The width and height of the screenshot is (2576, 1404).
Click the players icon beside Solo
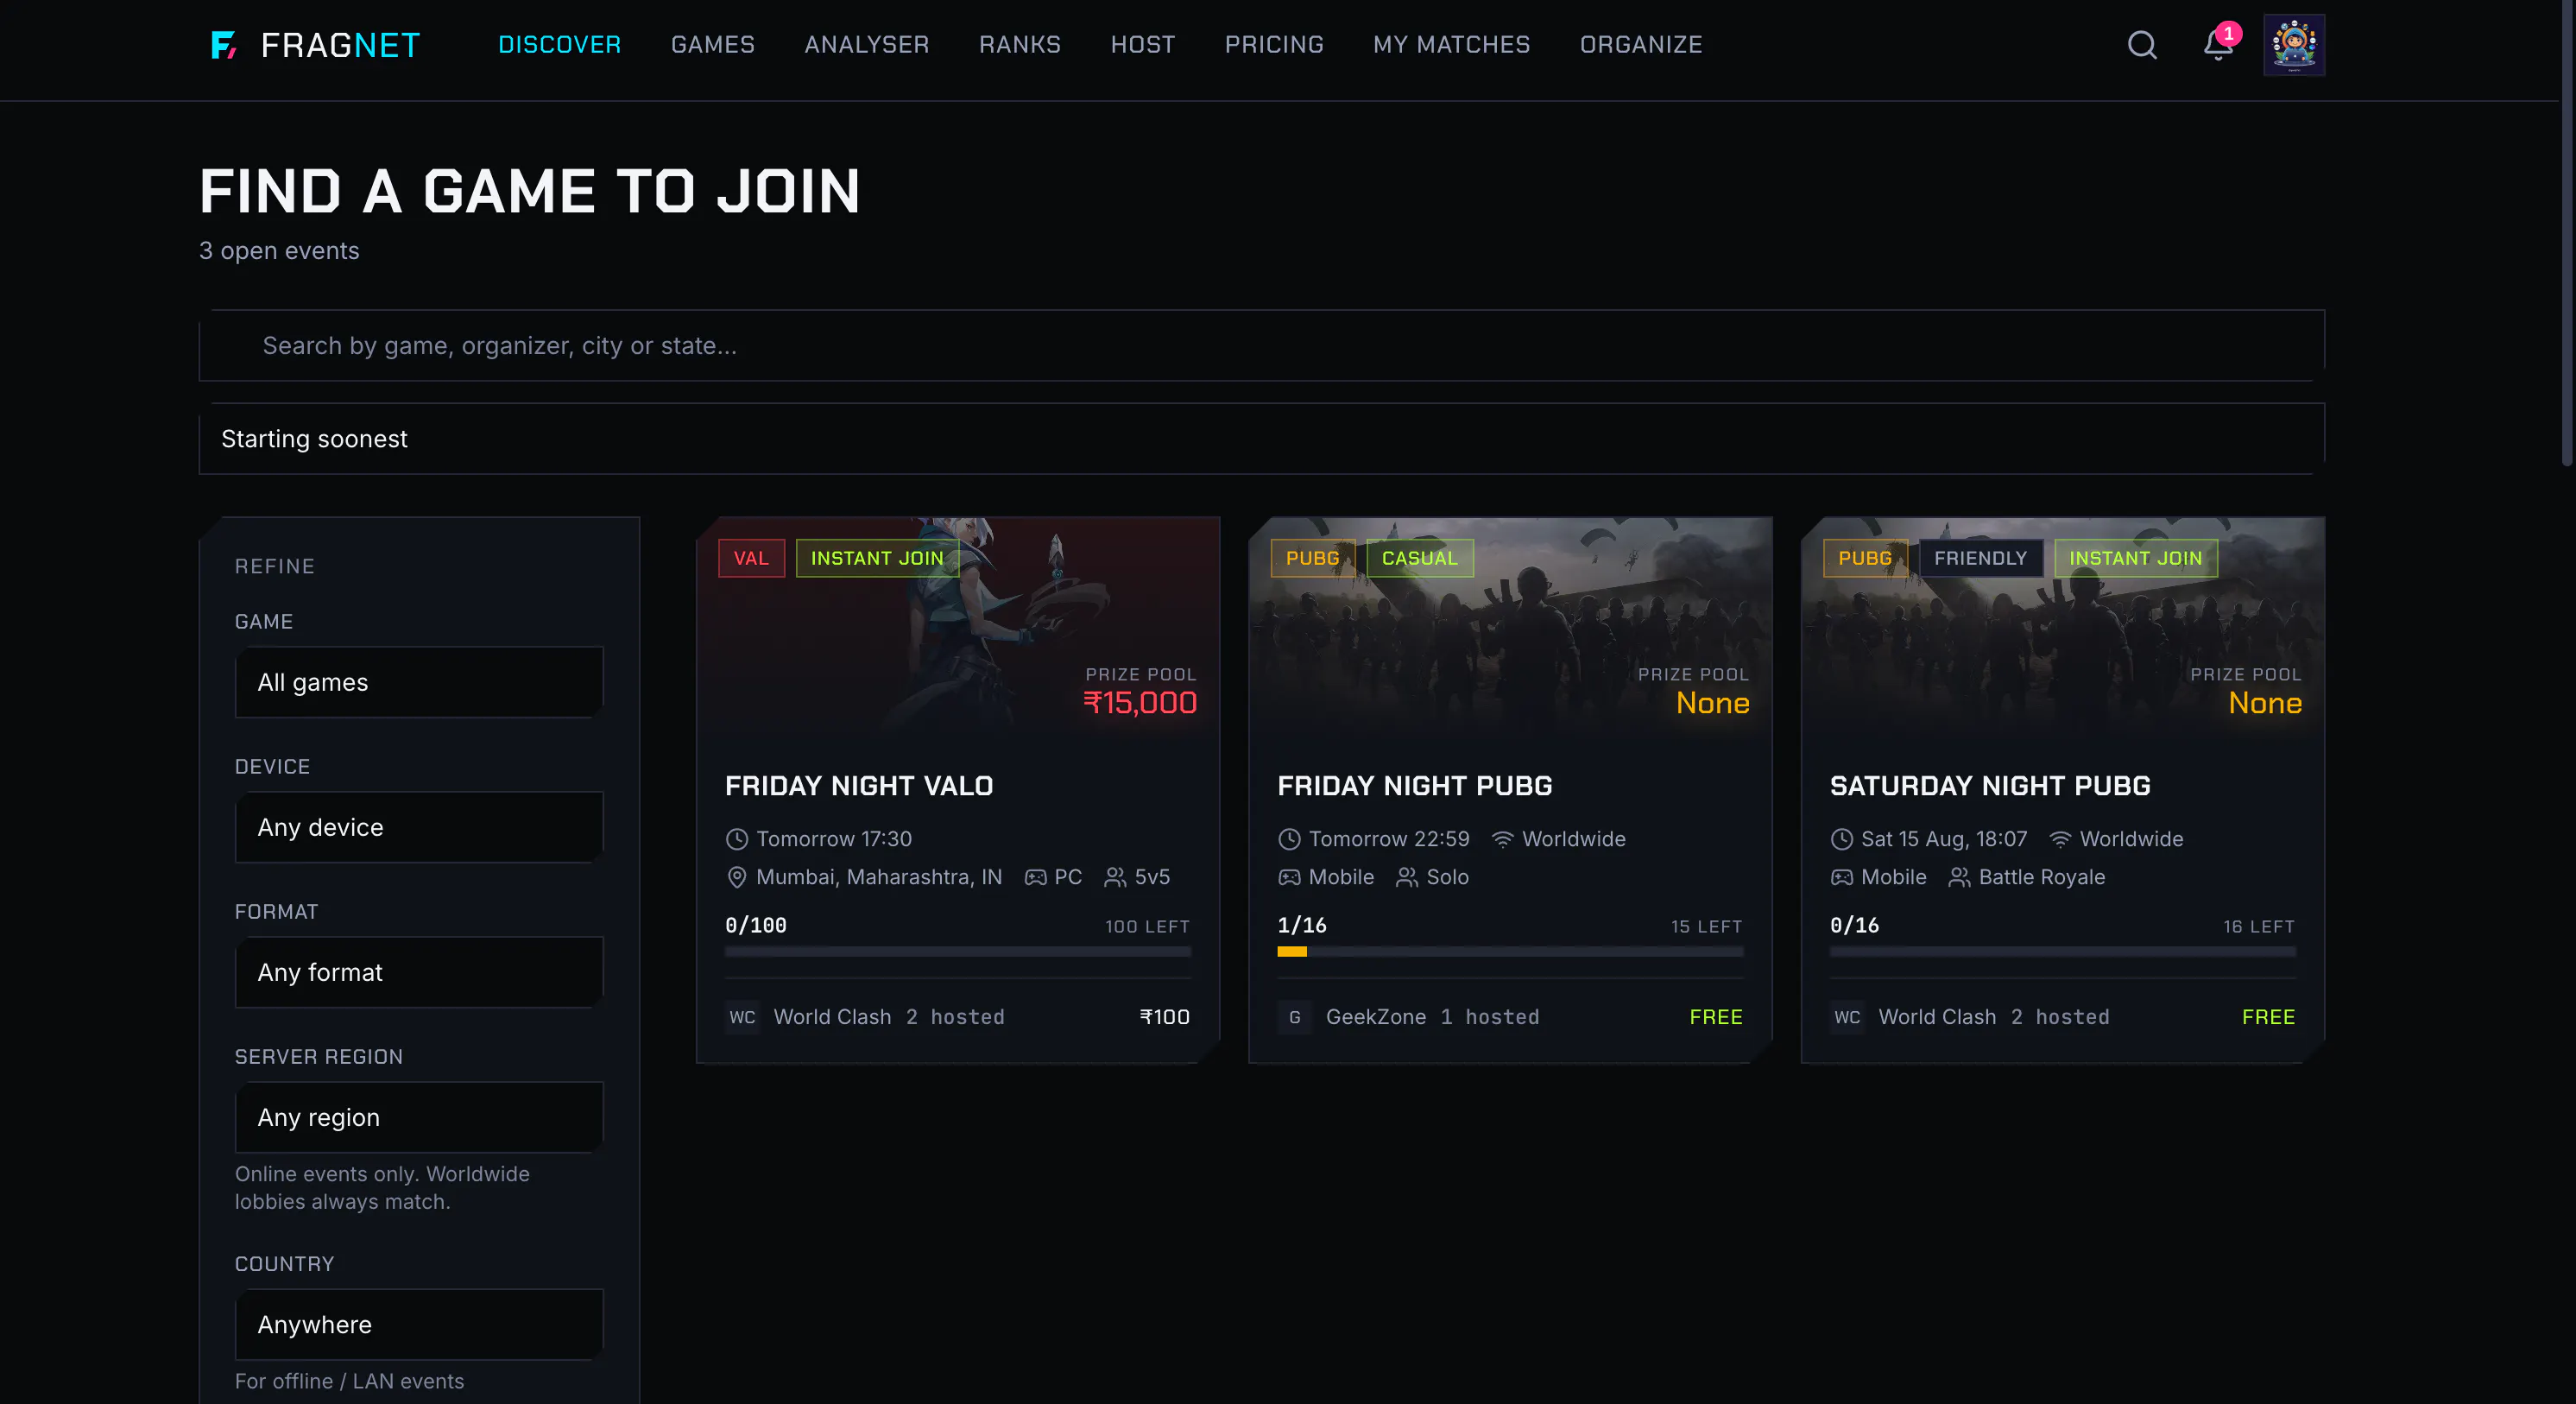point(1407,878)
